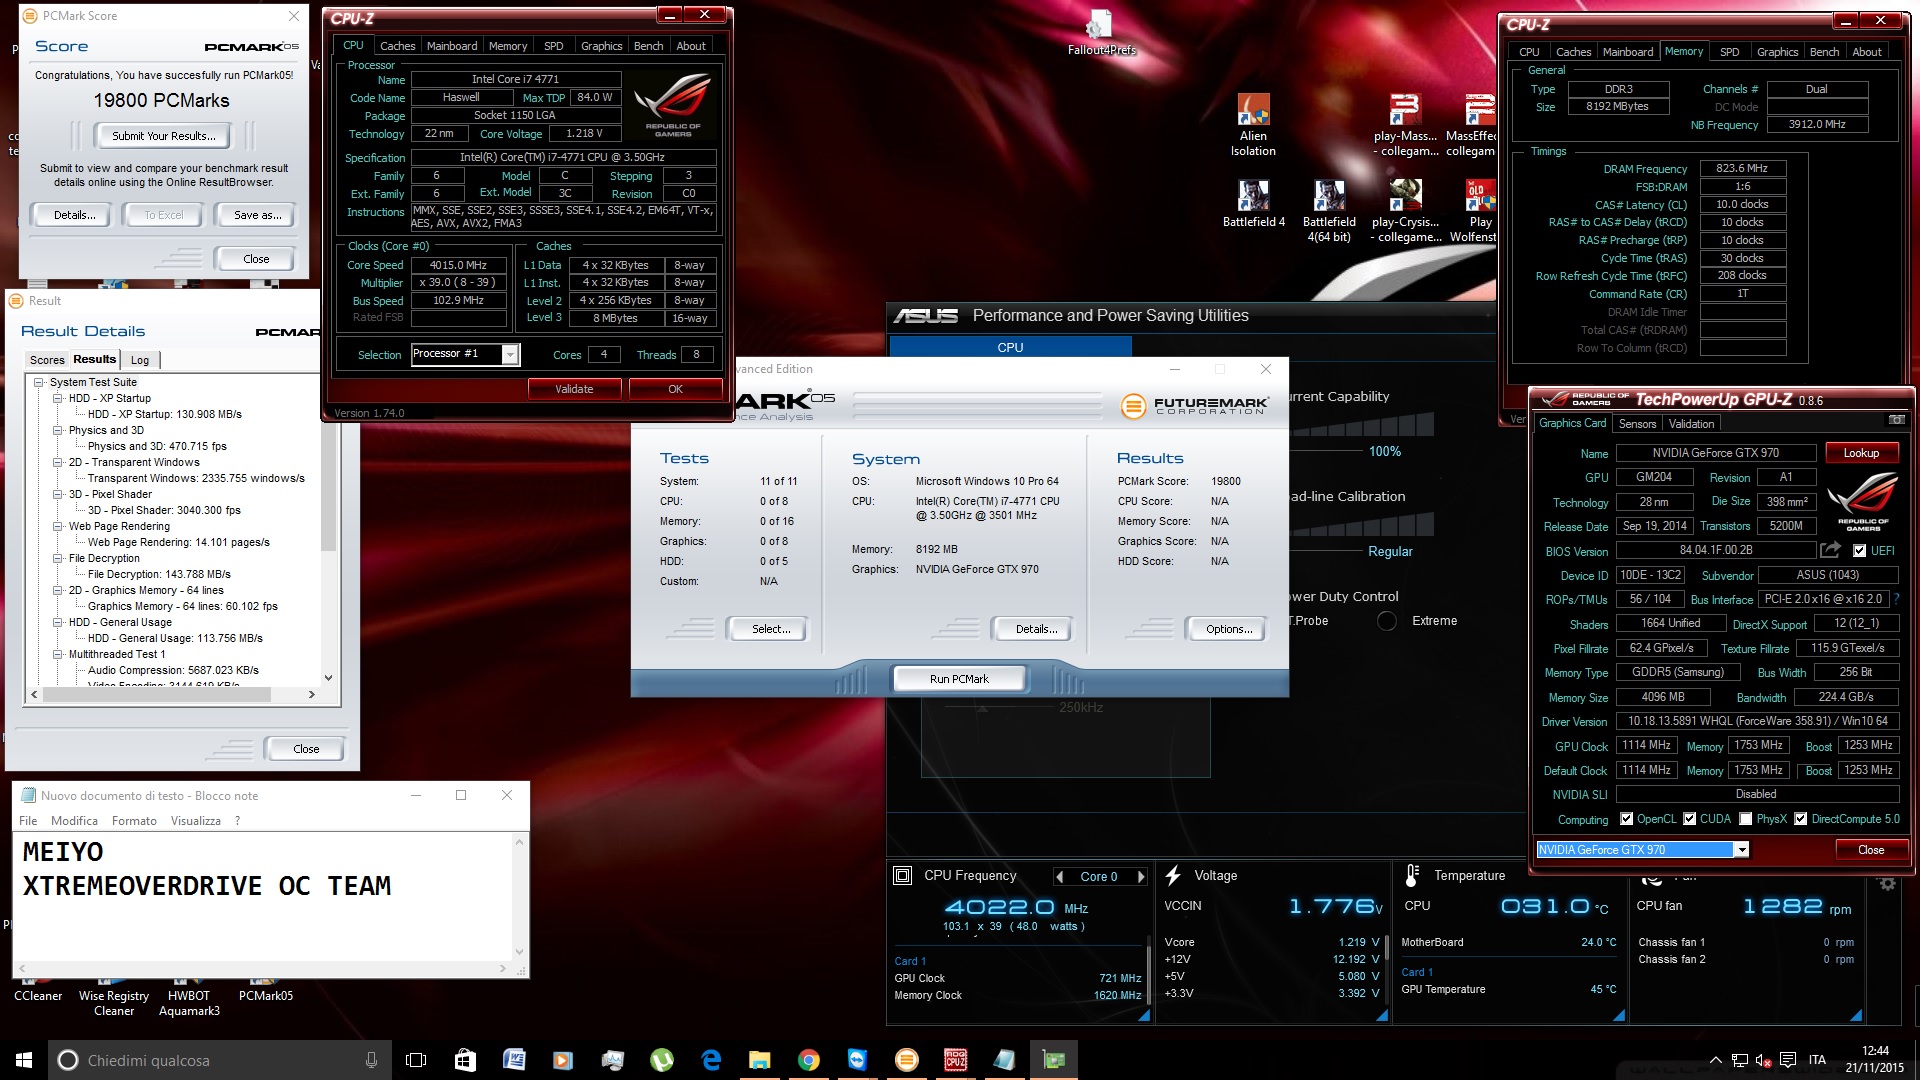The width and height of the screenshot is (1920, 1080).
Task: Toggle the OpenCL checkbox in GPU-Z
Action: click(1626, 819)
